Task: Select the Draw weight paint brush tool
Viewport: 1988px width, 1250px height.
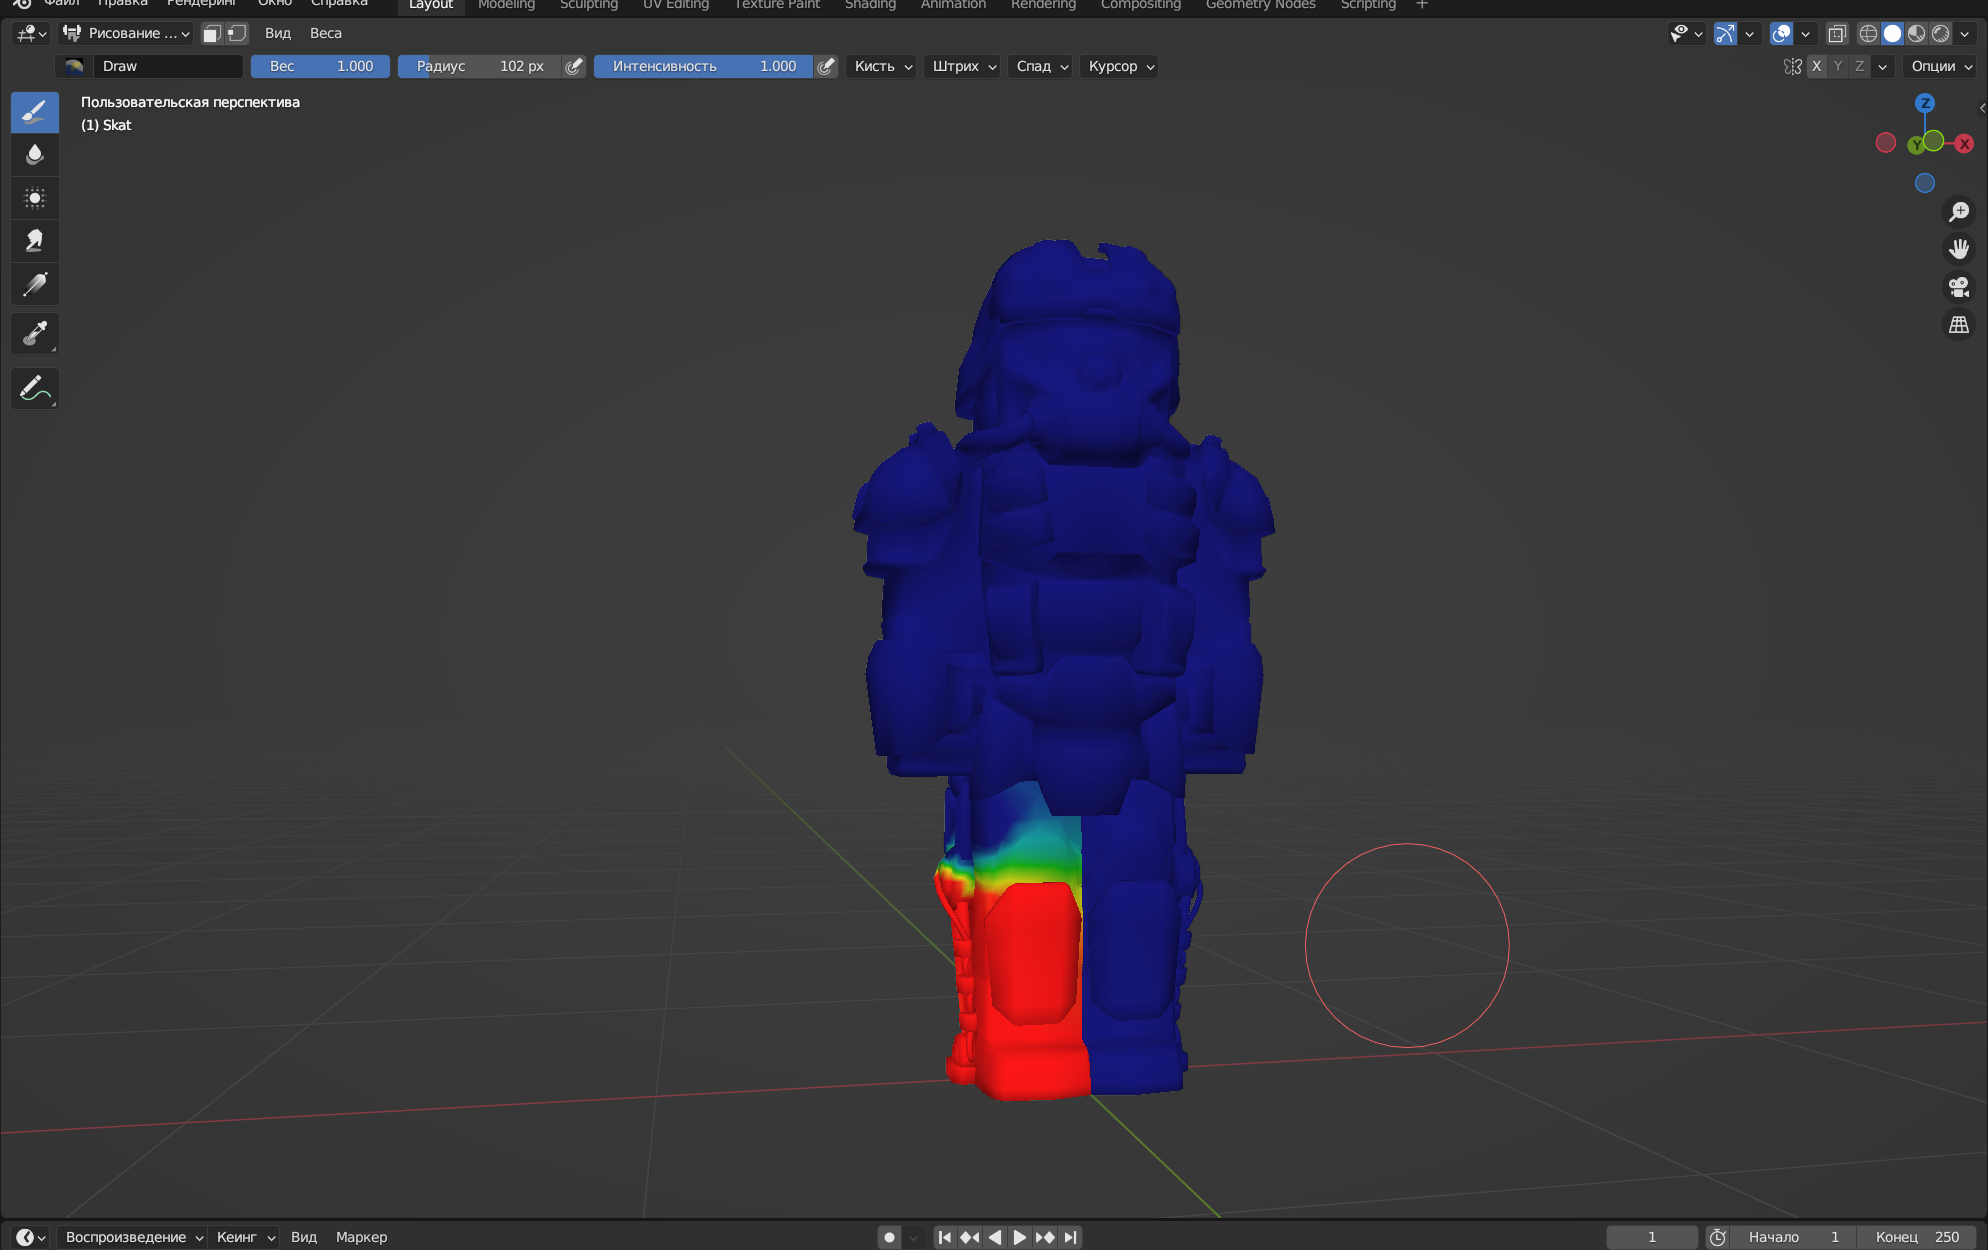Action: click(34, 112)
